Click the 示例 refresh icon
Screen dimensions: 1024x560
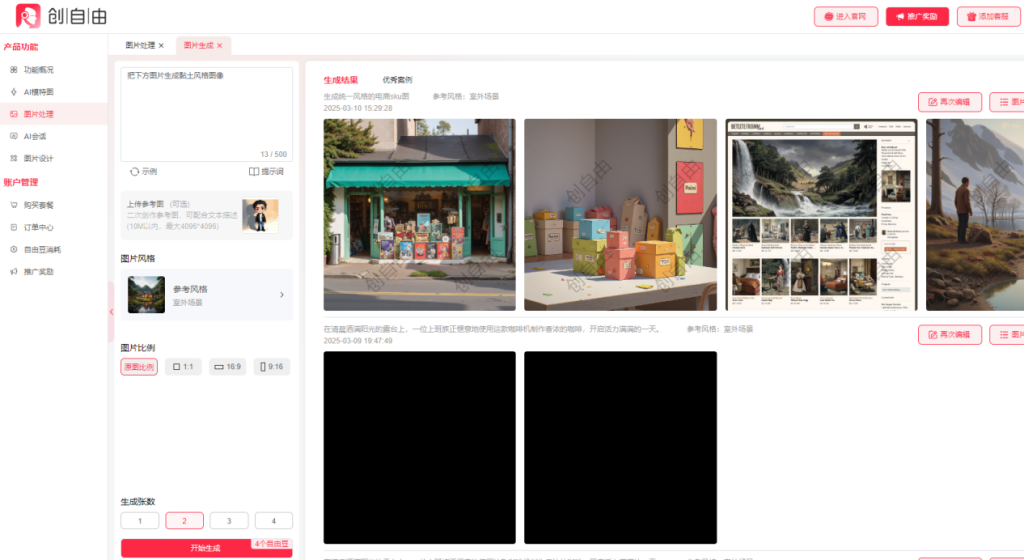[135, 172]
